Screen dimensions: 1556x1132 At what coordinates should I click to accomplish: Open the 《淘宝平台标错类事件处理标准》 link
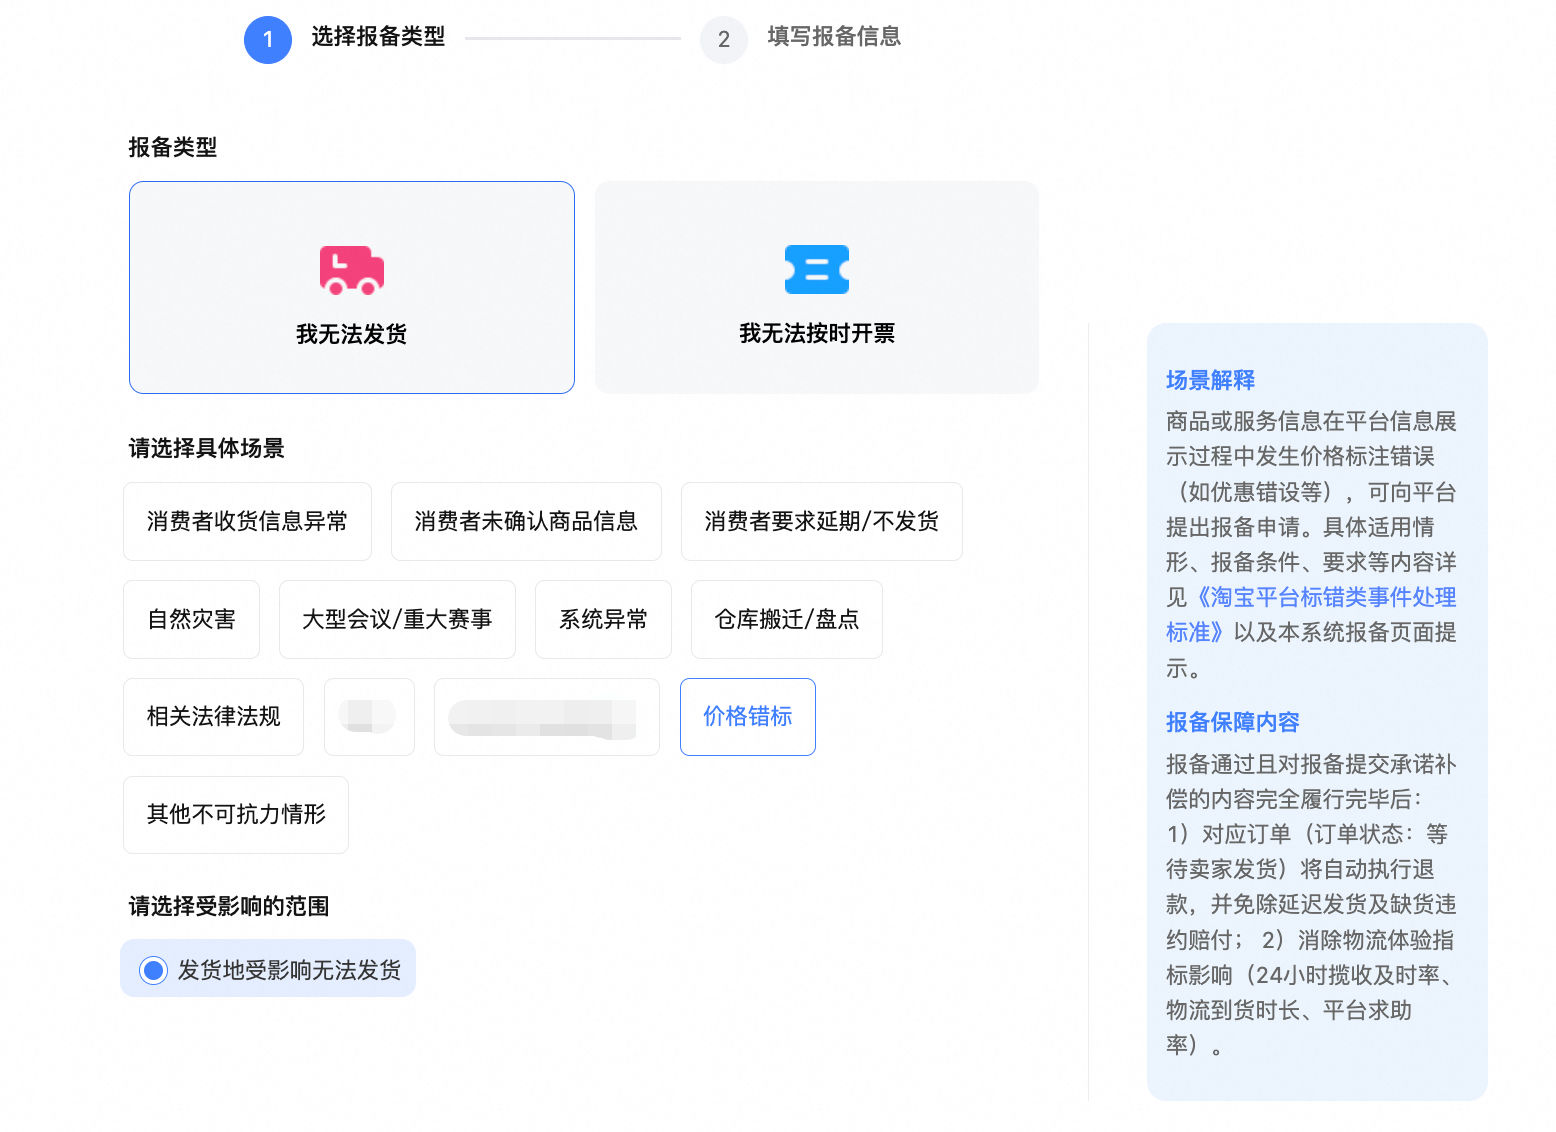(1311, 614)
